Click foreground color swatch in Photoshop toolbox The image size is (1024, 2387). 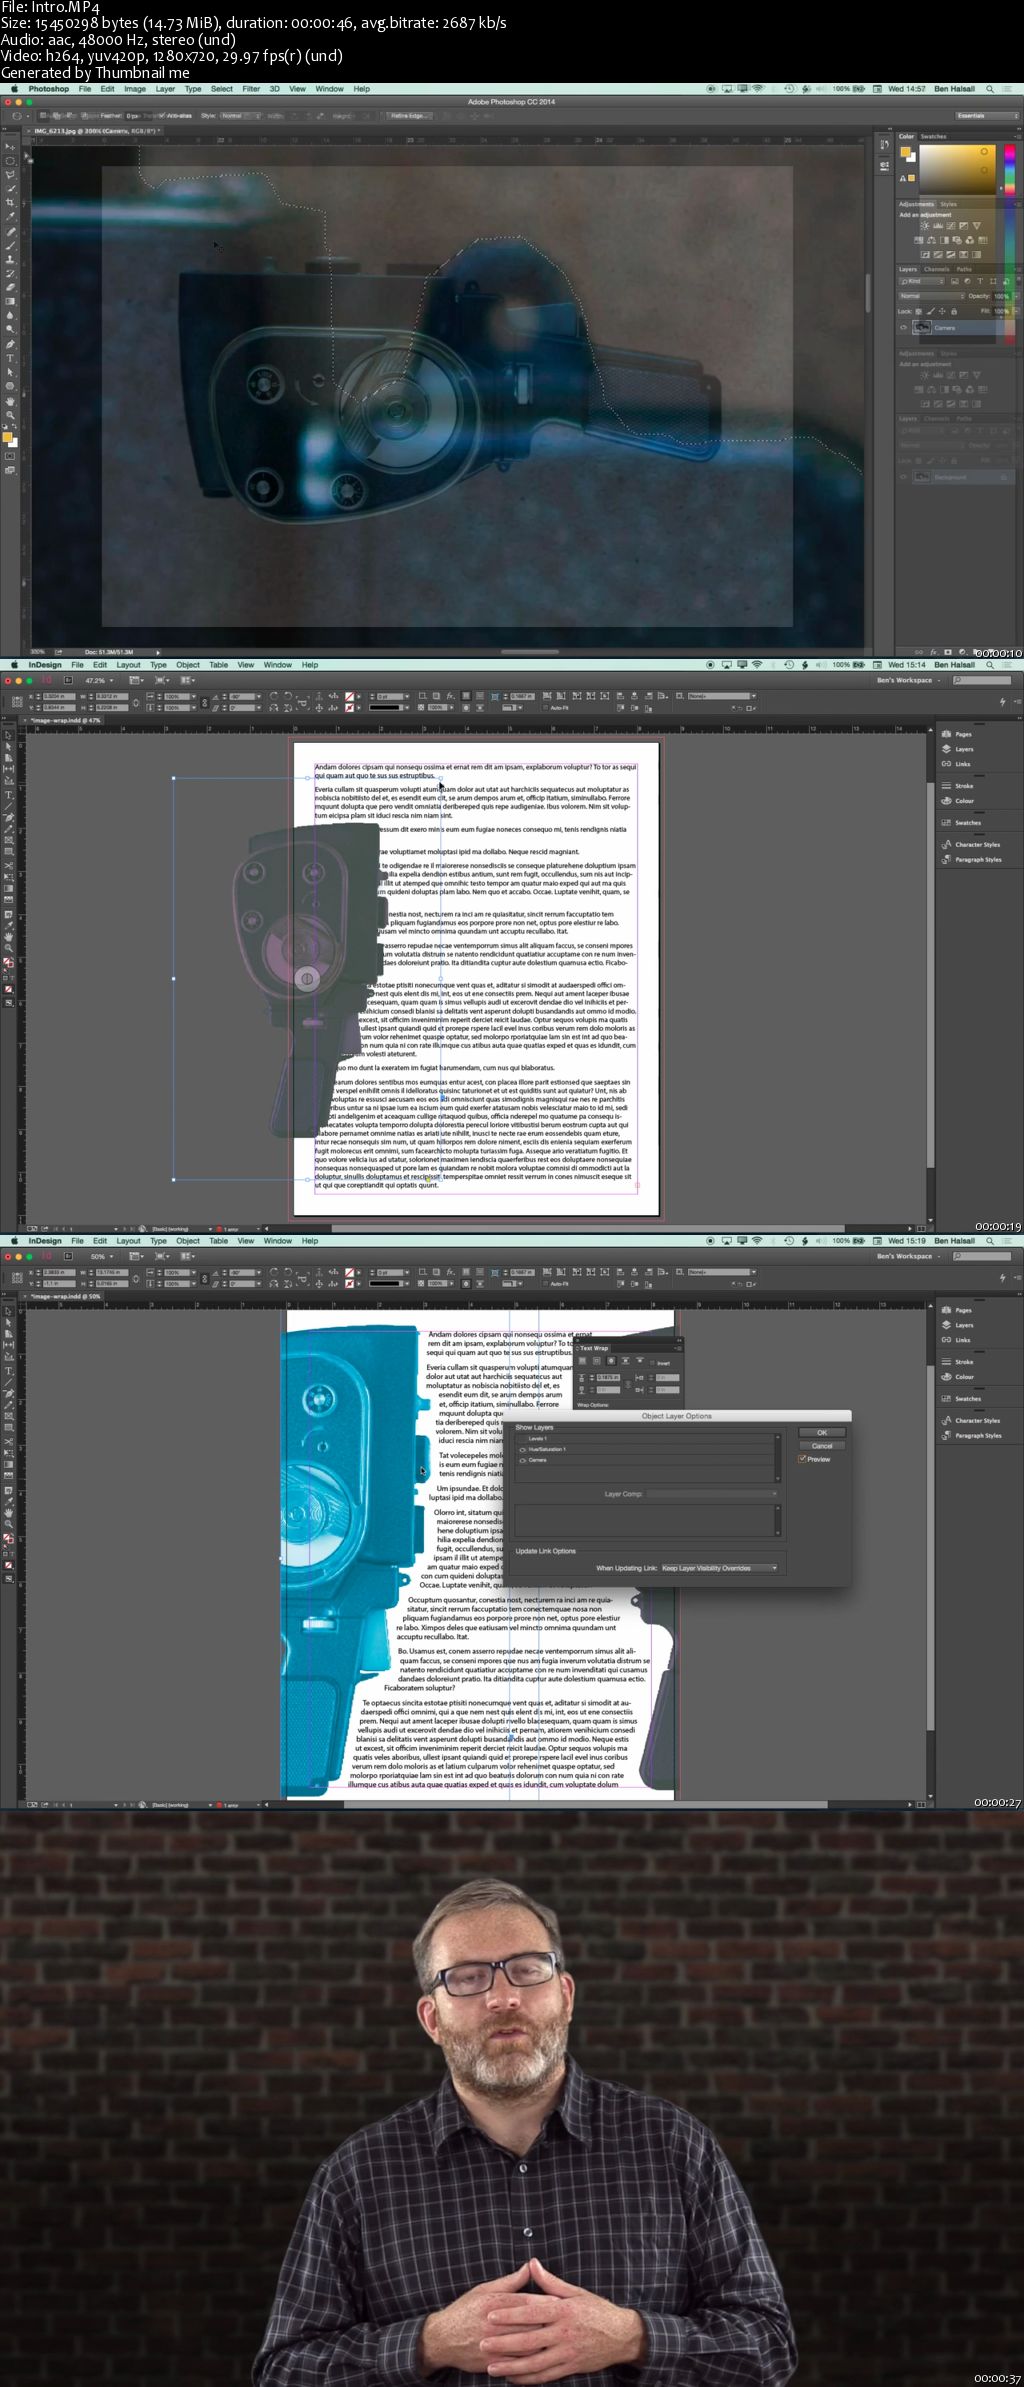click(x=7, y=437)
